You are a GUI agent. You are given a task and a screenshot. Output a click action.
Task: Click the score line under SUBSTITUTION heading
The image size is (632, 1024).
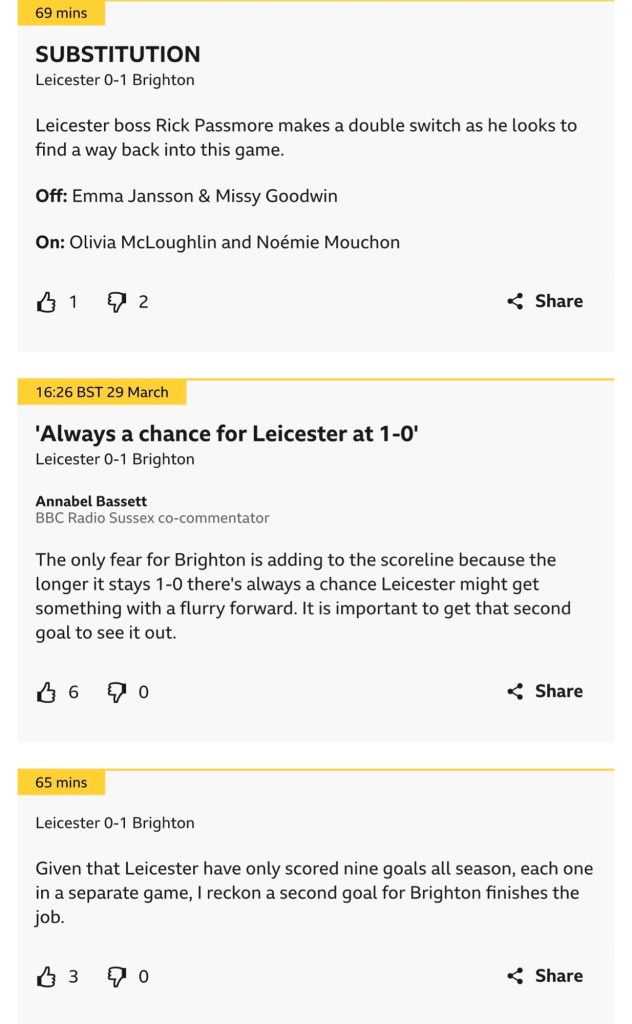(x=115, y=80)
